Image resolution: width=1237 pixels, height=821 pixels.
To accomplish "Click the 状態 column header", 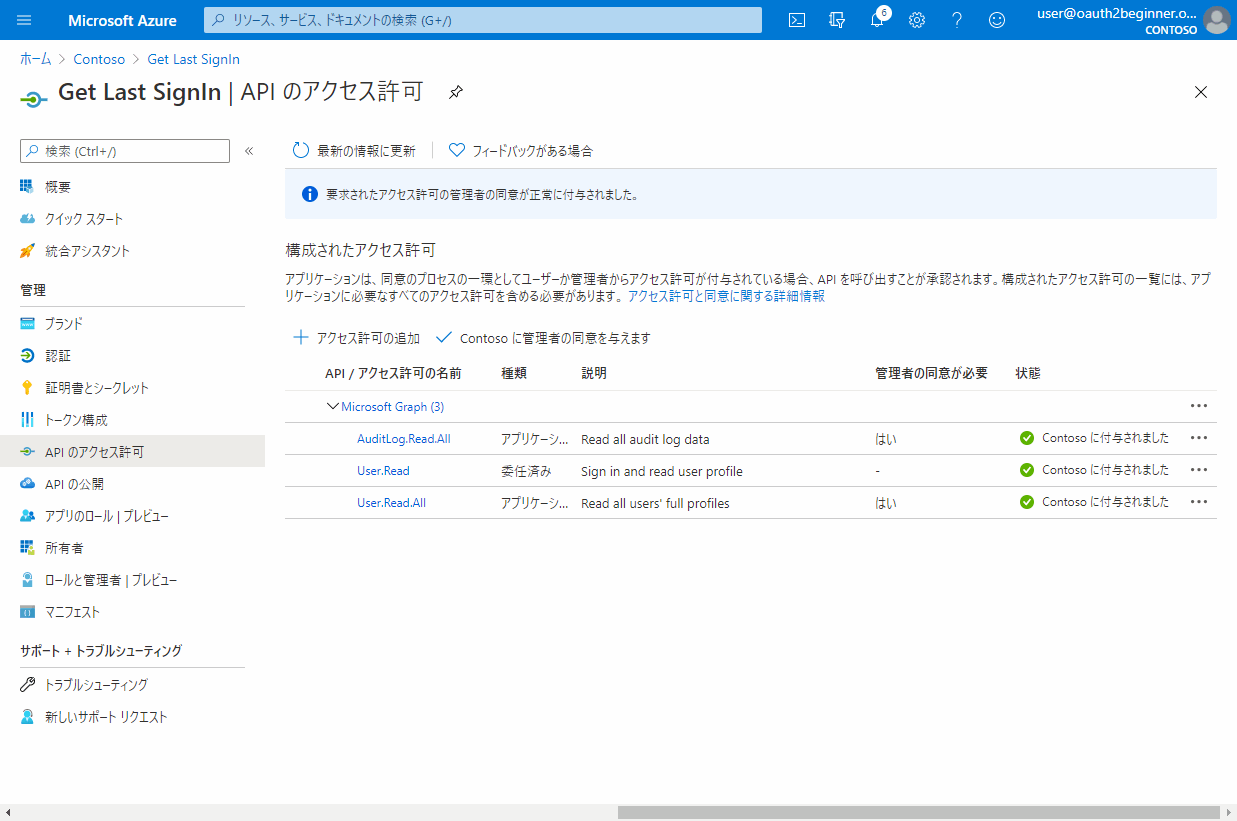I will [x=1028, y=373].
